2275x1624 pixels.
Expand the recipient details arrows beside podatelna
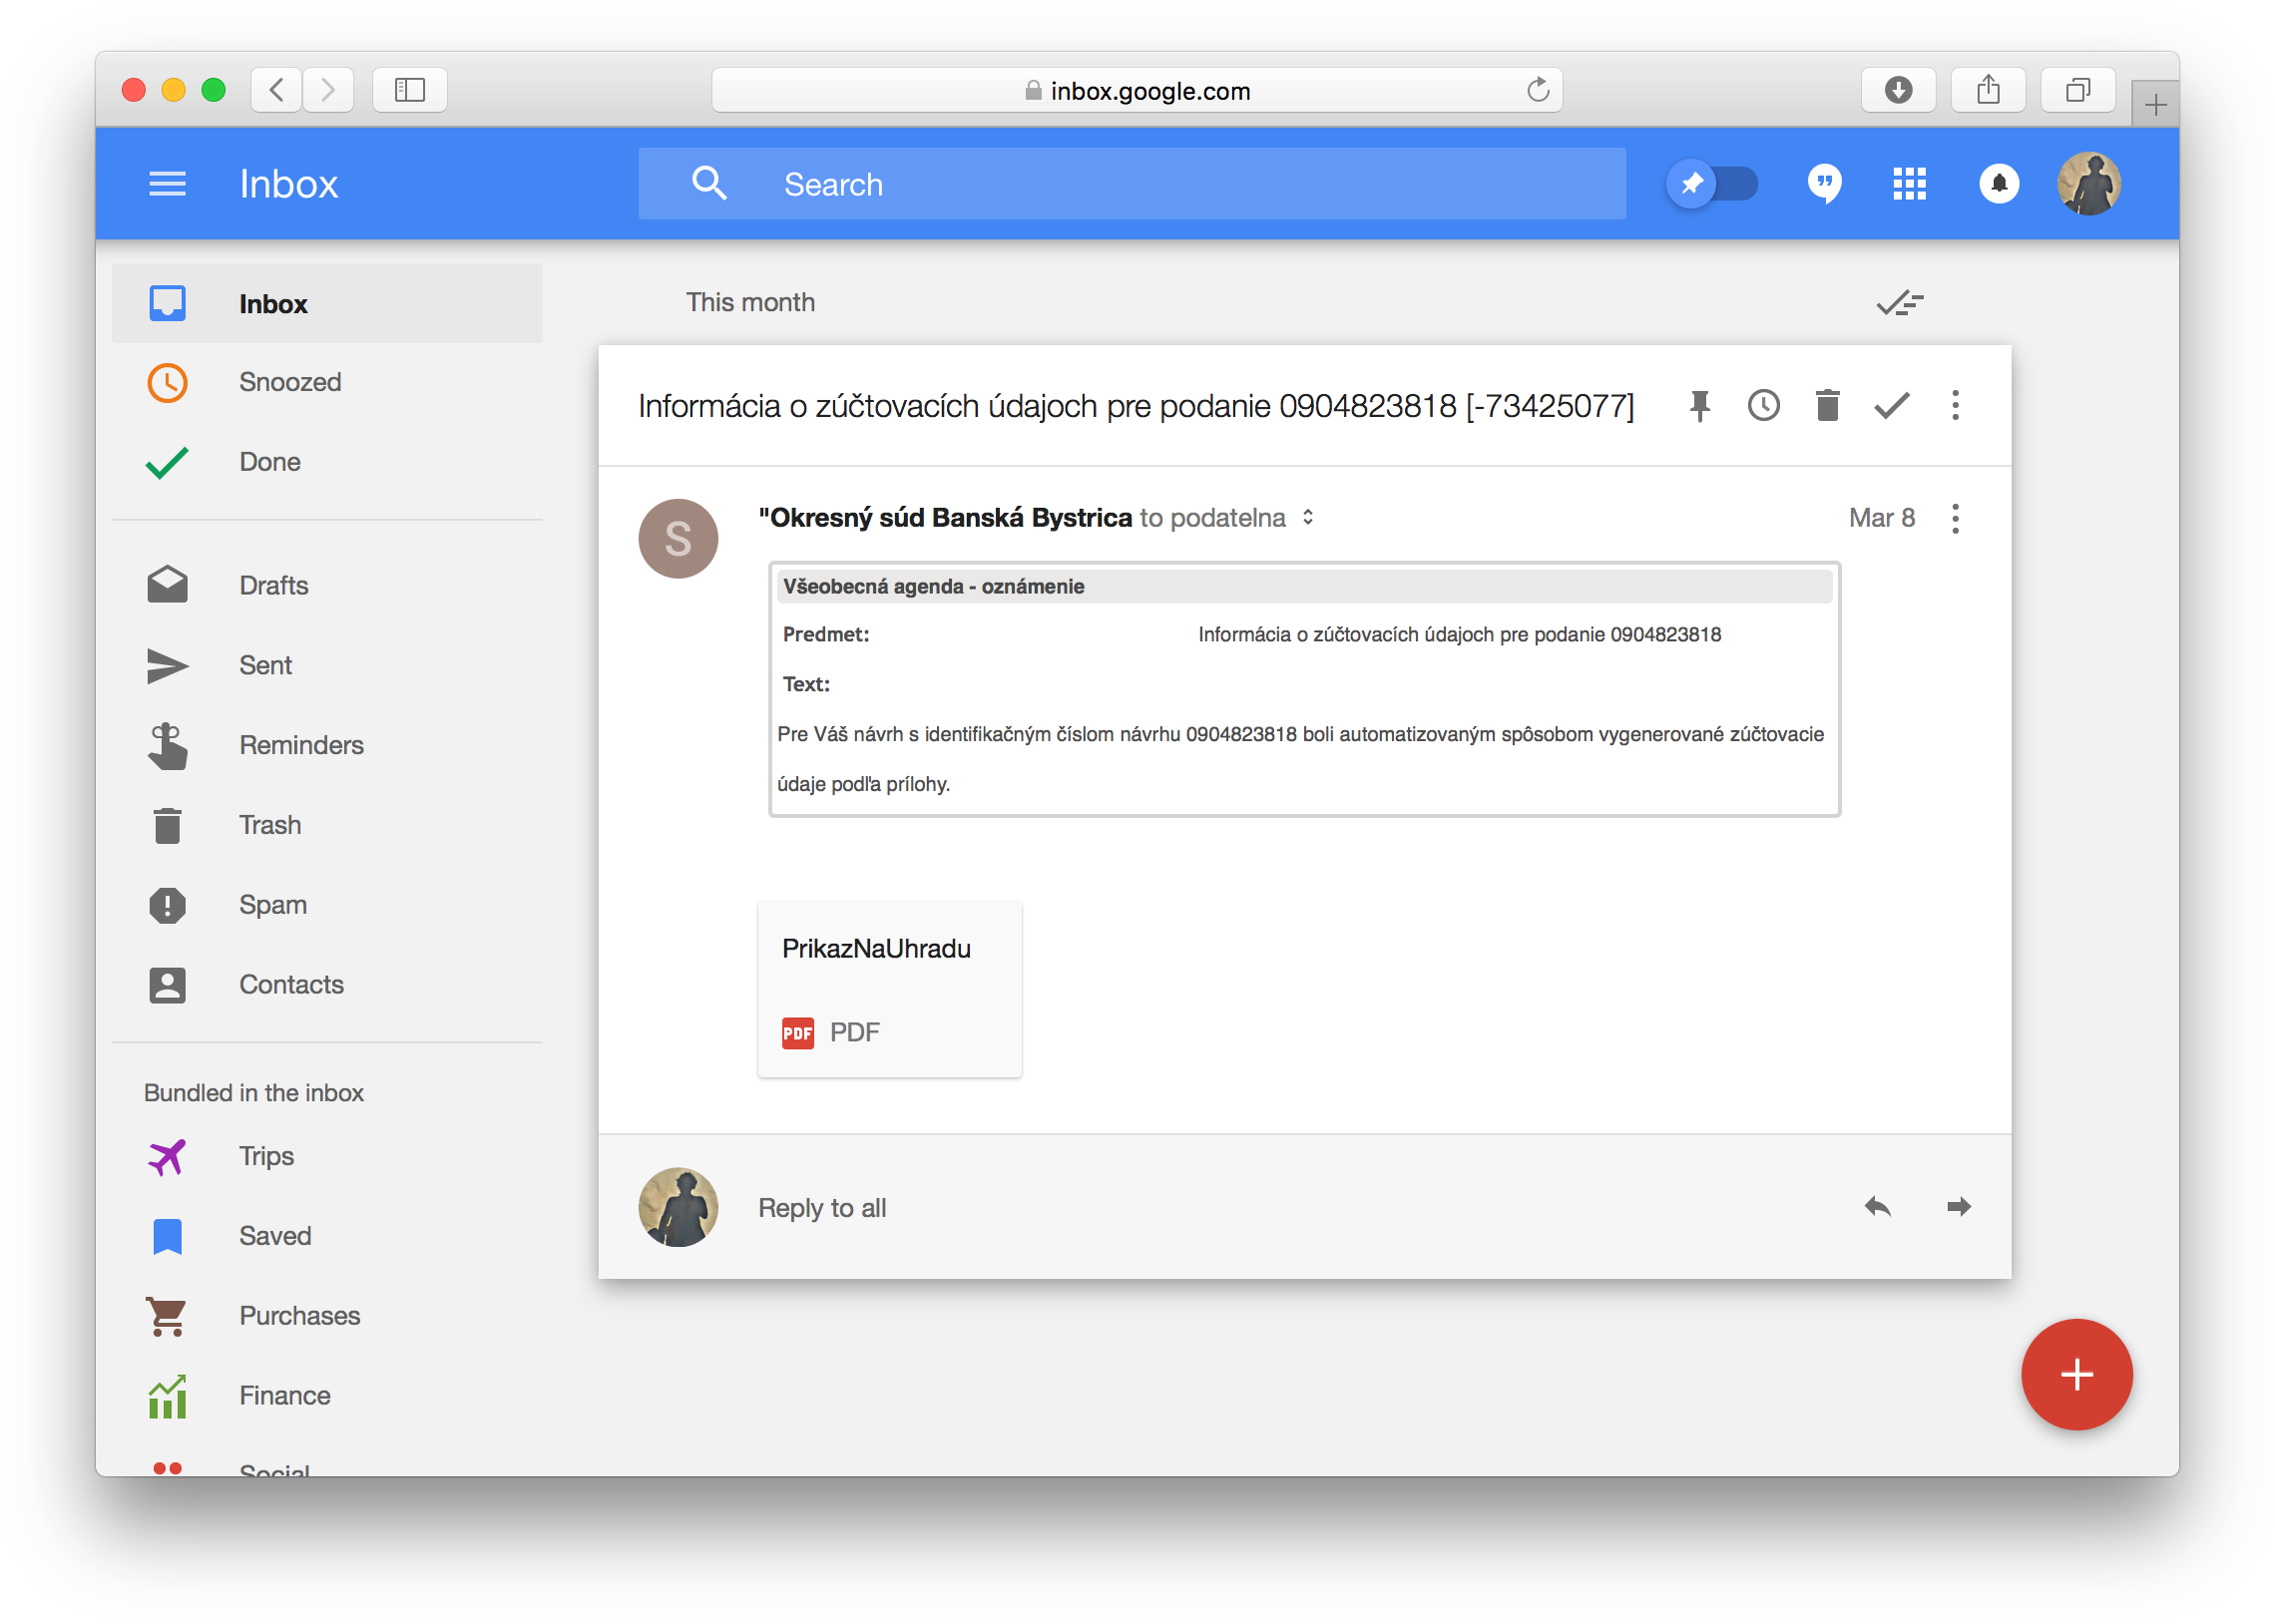pyautogui.click(x=1307, y=518)
